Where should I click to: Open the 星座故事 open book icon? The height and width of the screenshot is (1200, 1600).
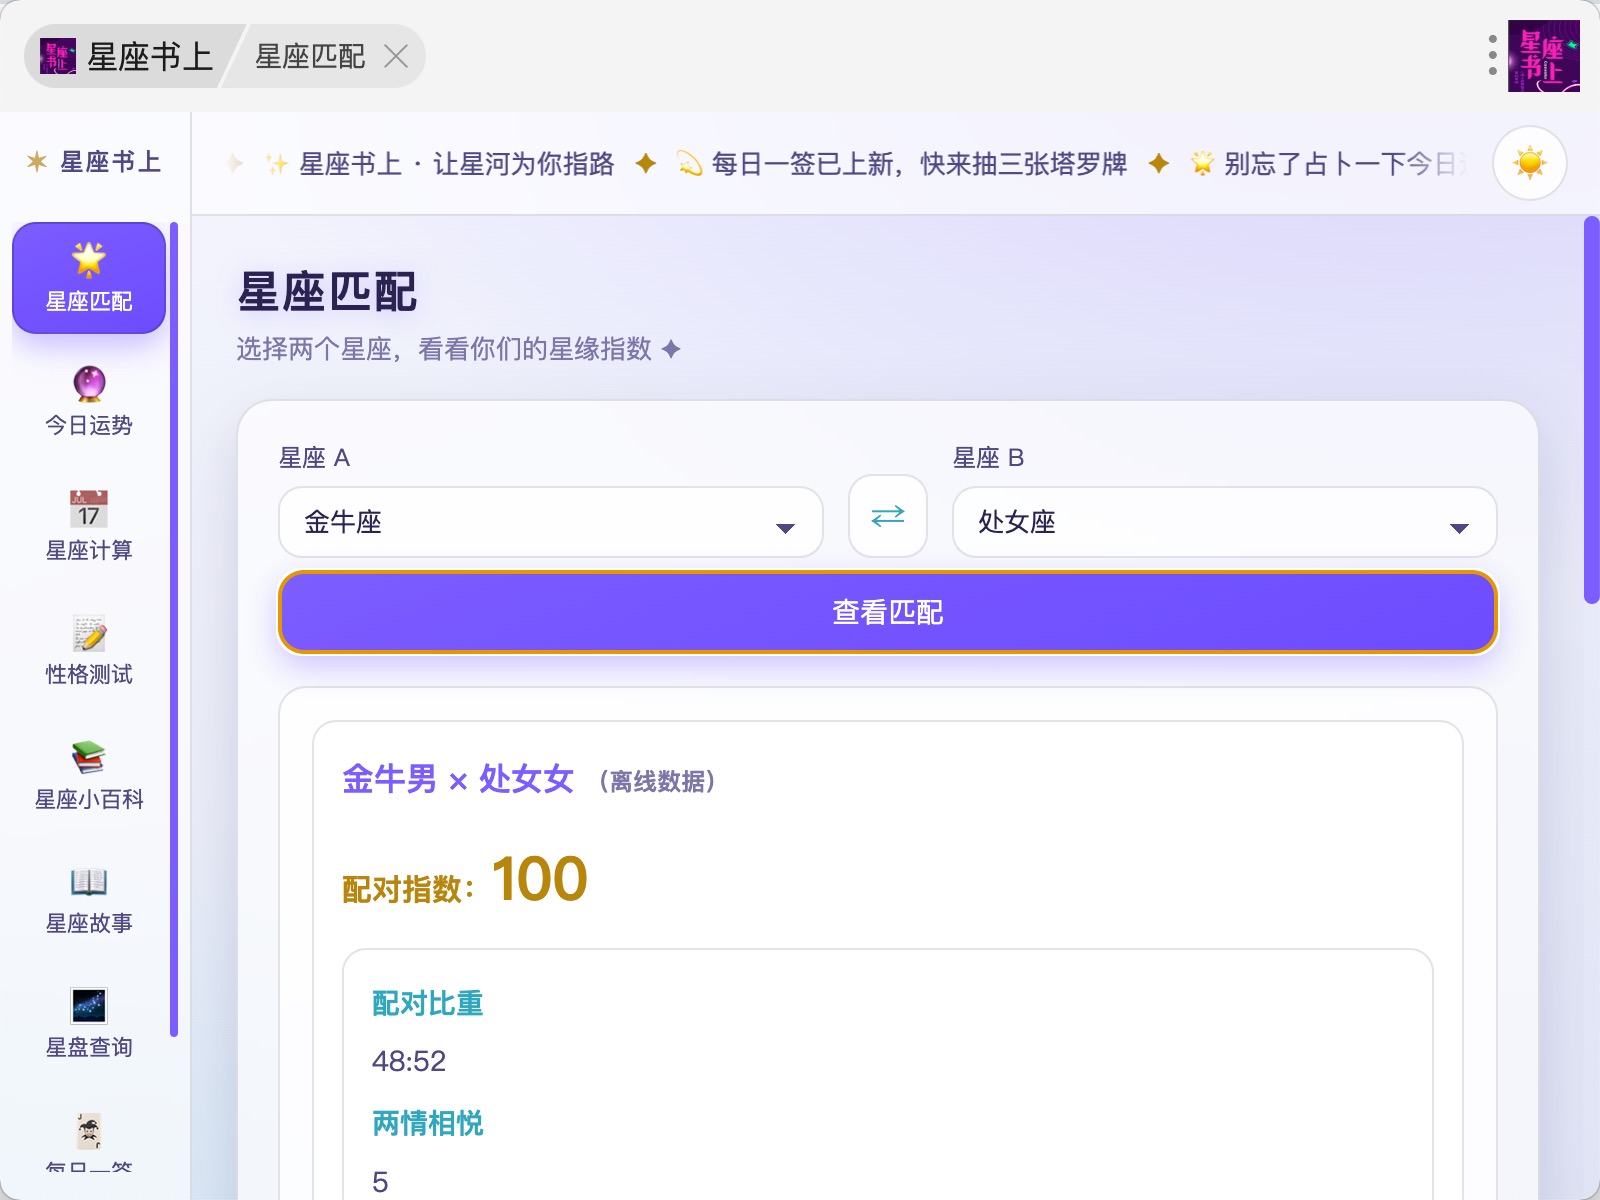tap(89, 882)
